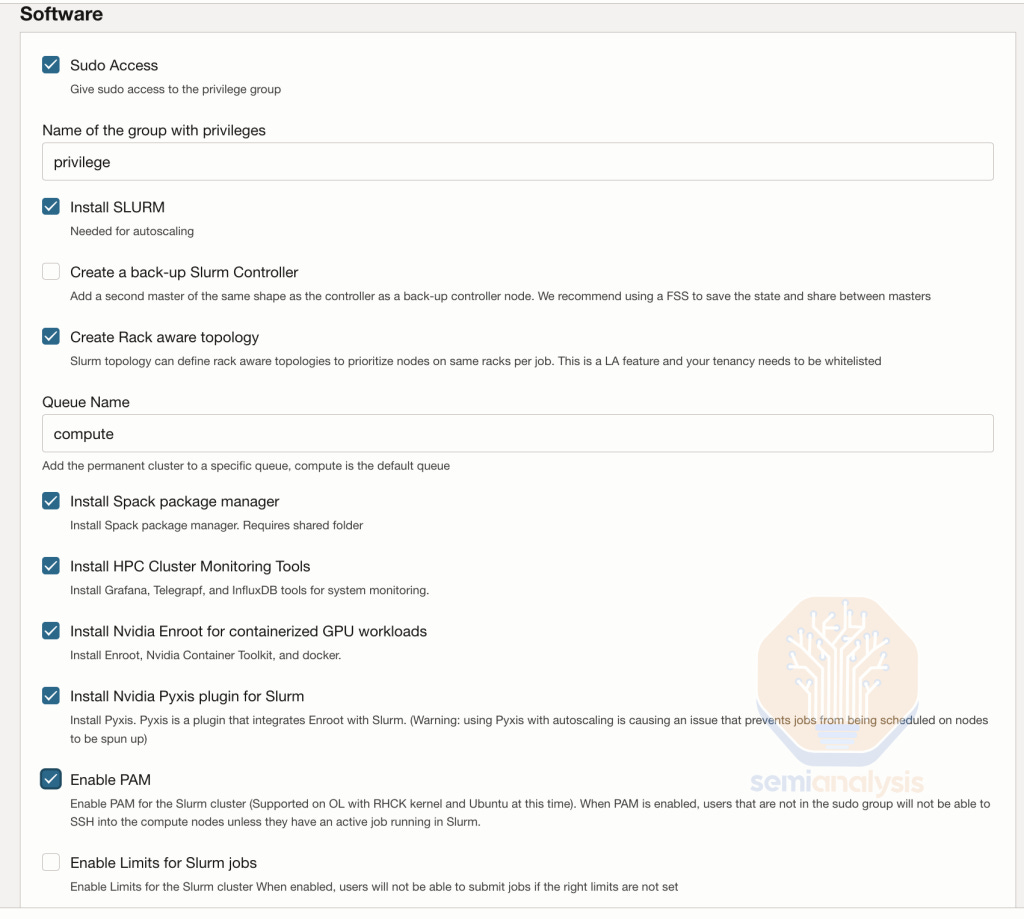Viewport: 1024px width, 919px height.
Task: Click the 'Sudo Access' label text
Action: click(114, 65)
